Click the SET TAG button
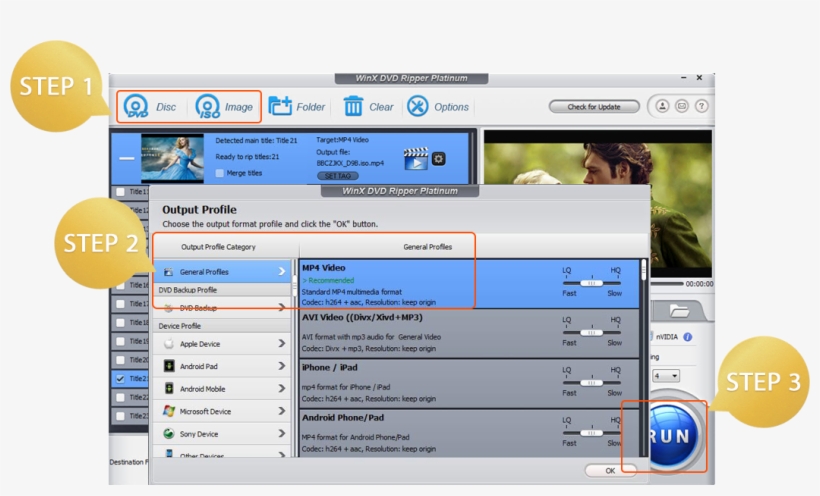The height and width of the screenshot is (496, 820). (338, 176)
